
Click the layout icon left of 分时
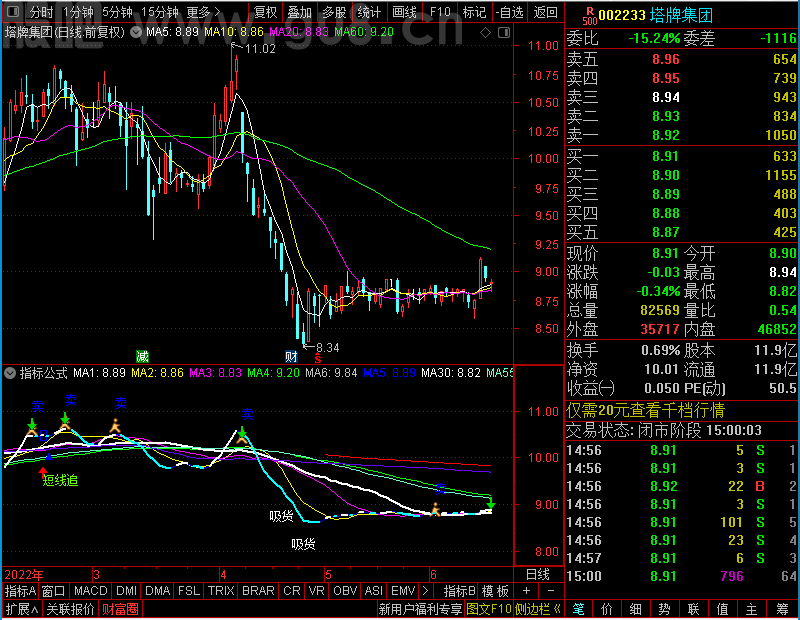(x=13, y=11)
